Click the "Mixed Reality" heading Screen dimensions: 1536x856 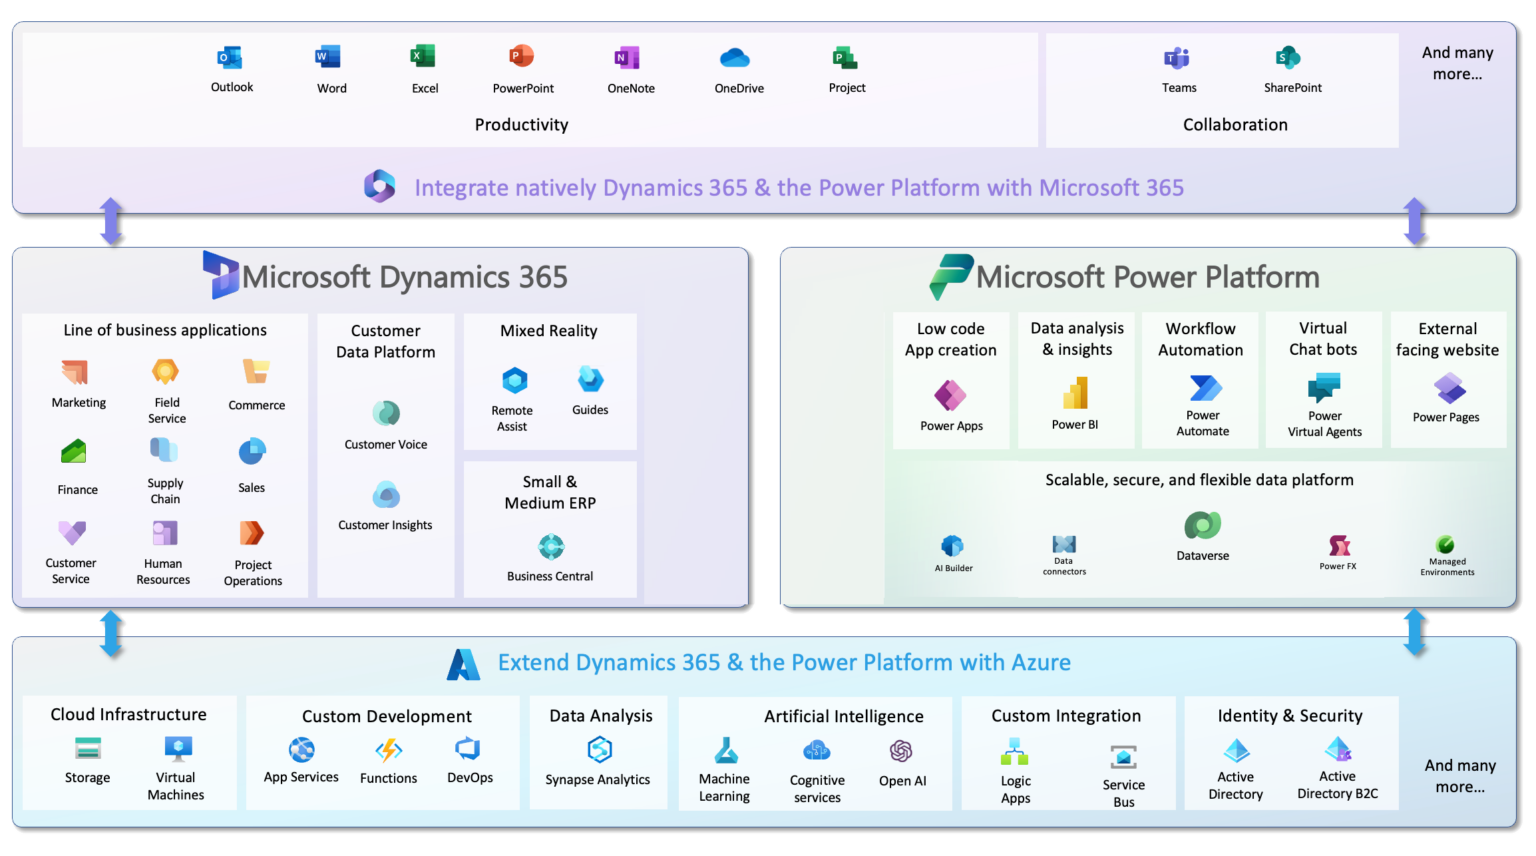pos(549,331)
